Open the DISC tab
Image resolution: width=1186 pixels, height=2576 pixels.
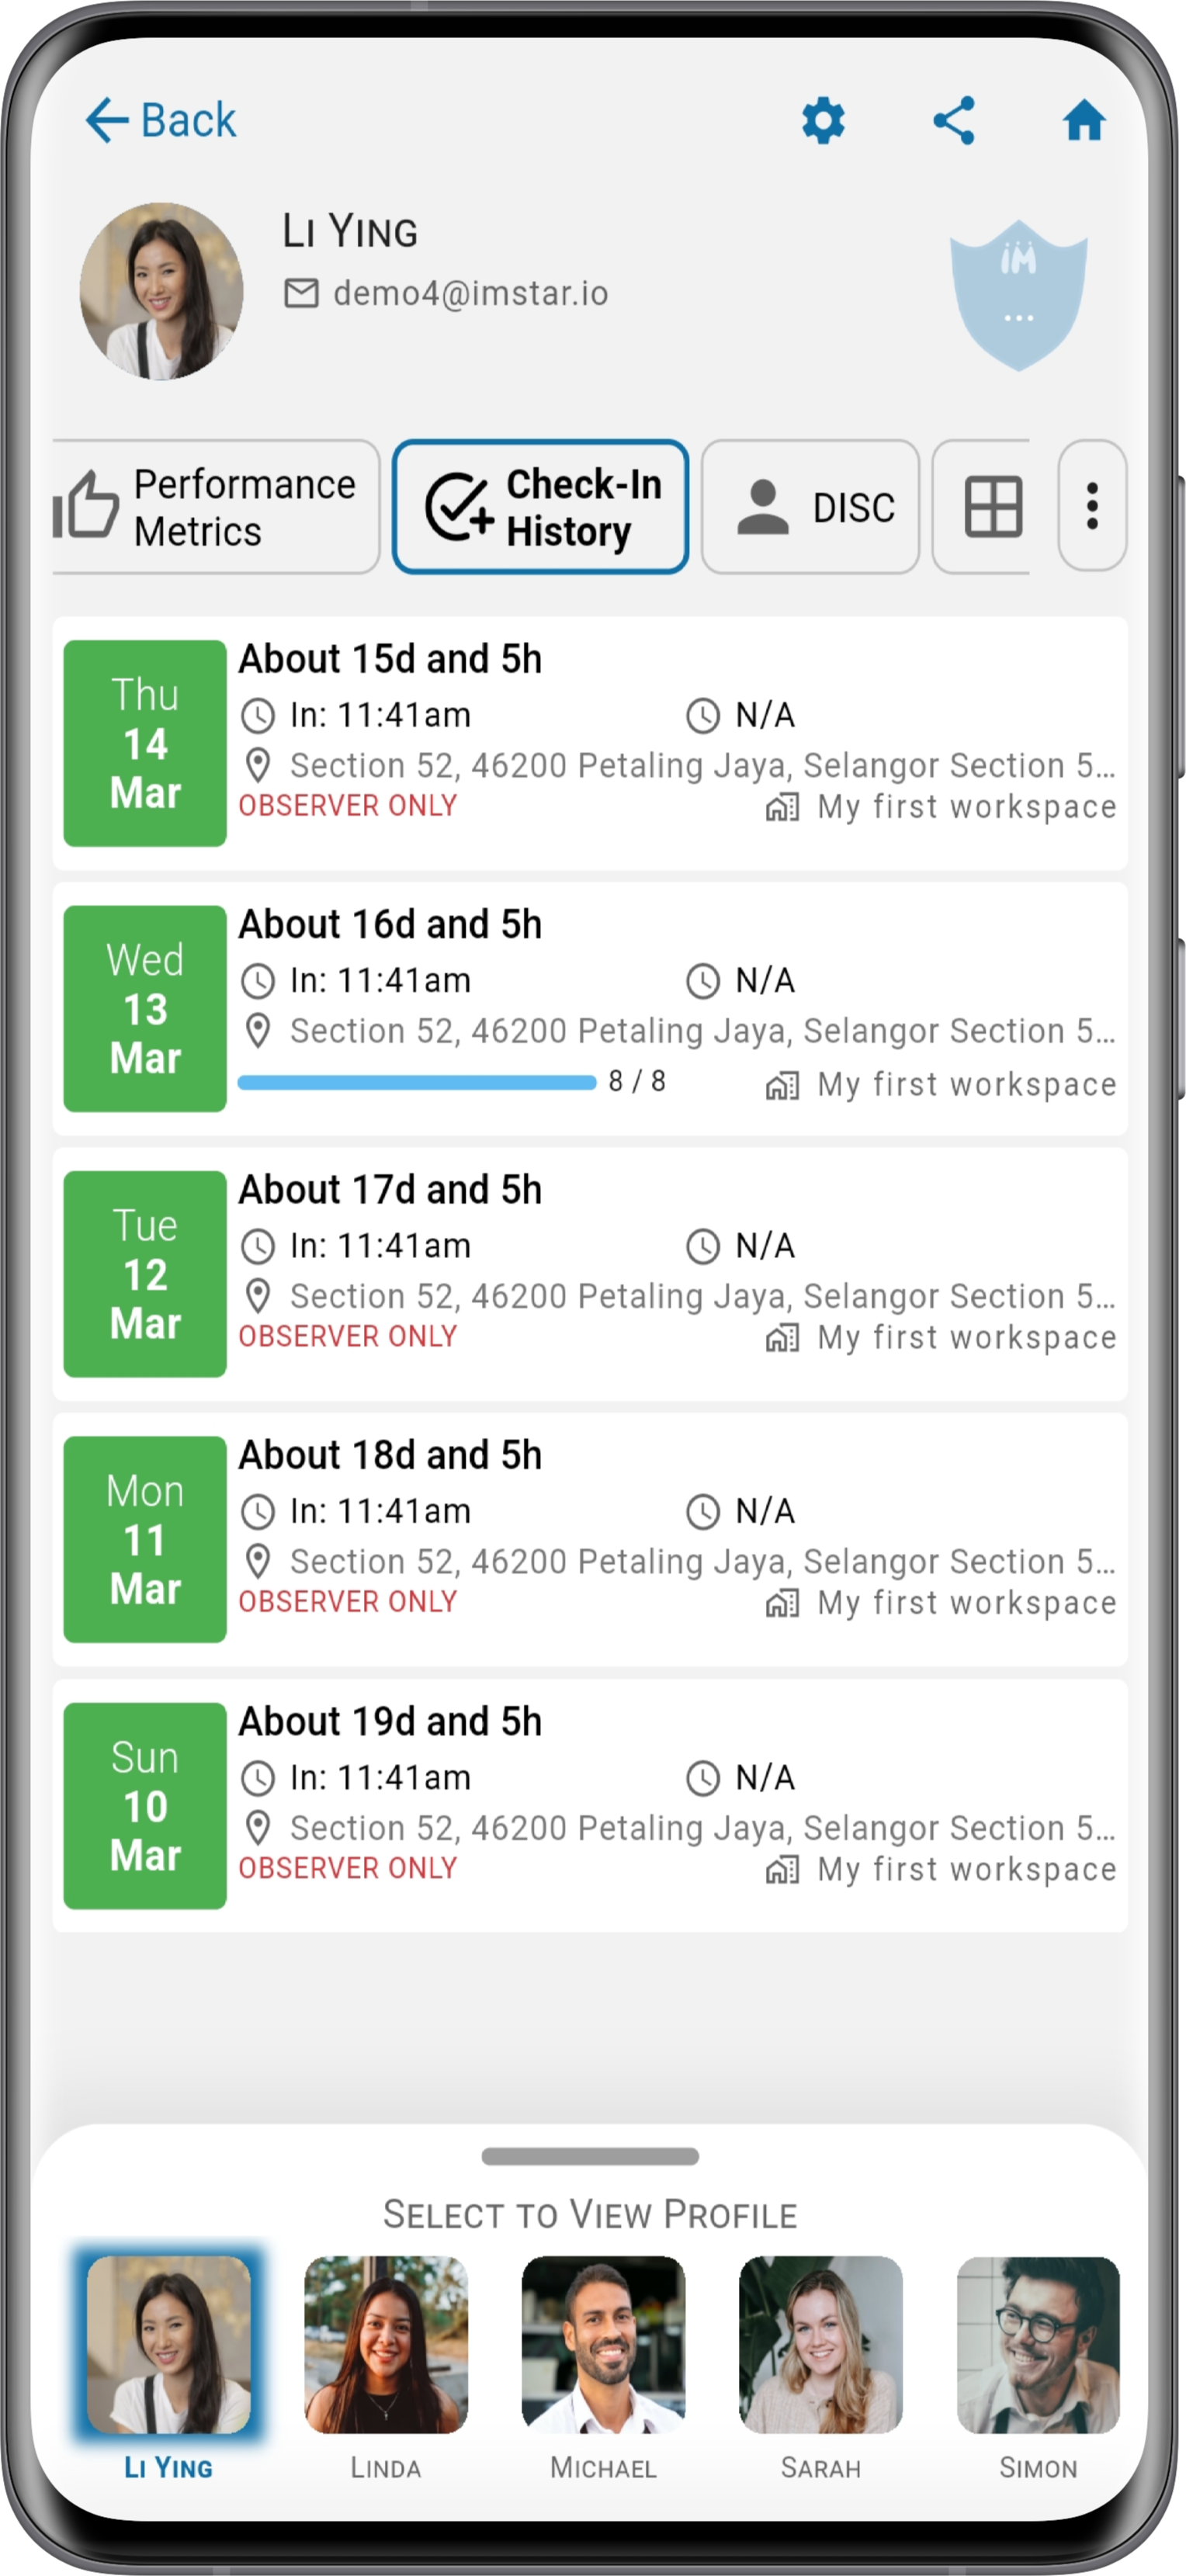click(x=810, y=507)
